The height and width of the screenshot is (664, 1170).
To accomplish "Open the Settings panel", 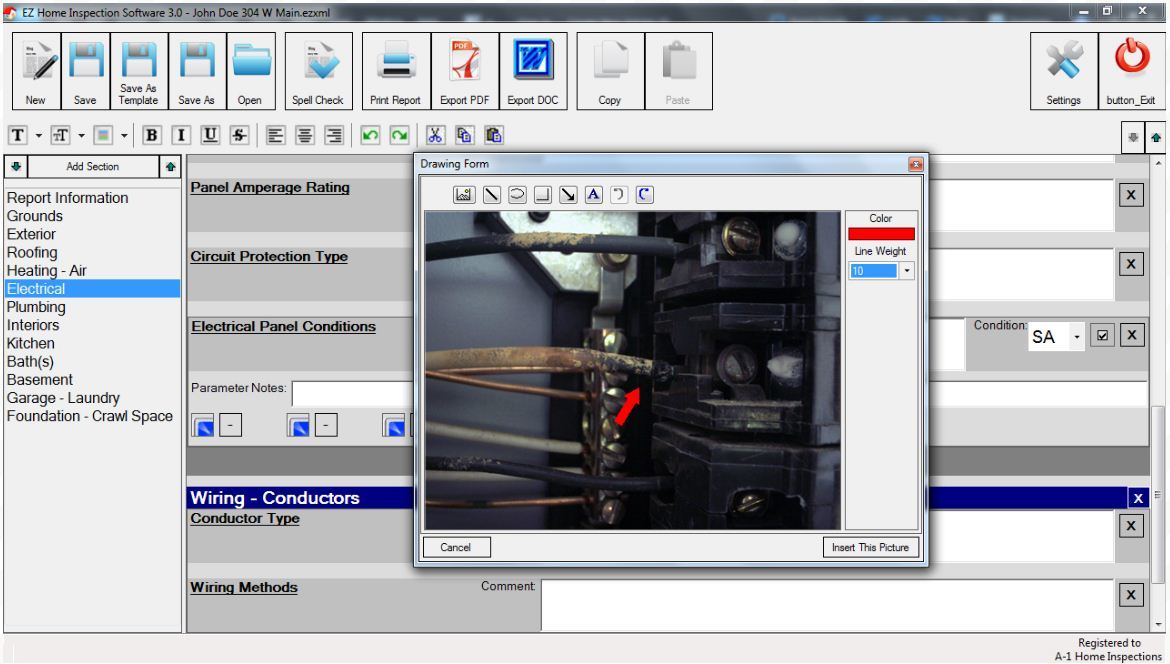I will pyautogui.click(x=1063, y=70).
